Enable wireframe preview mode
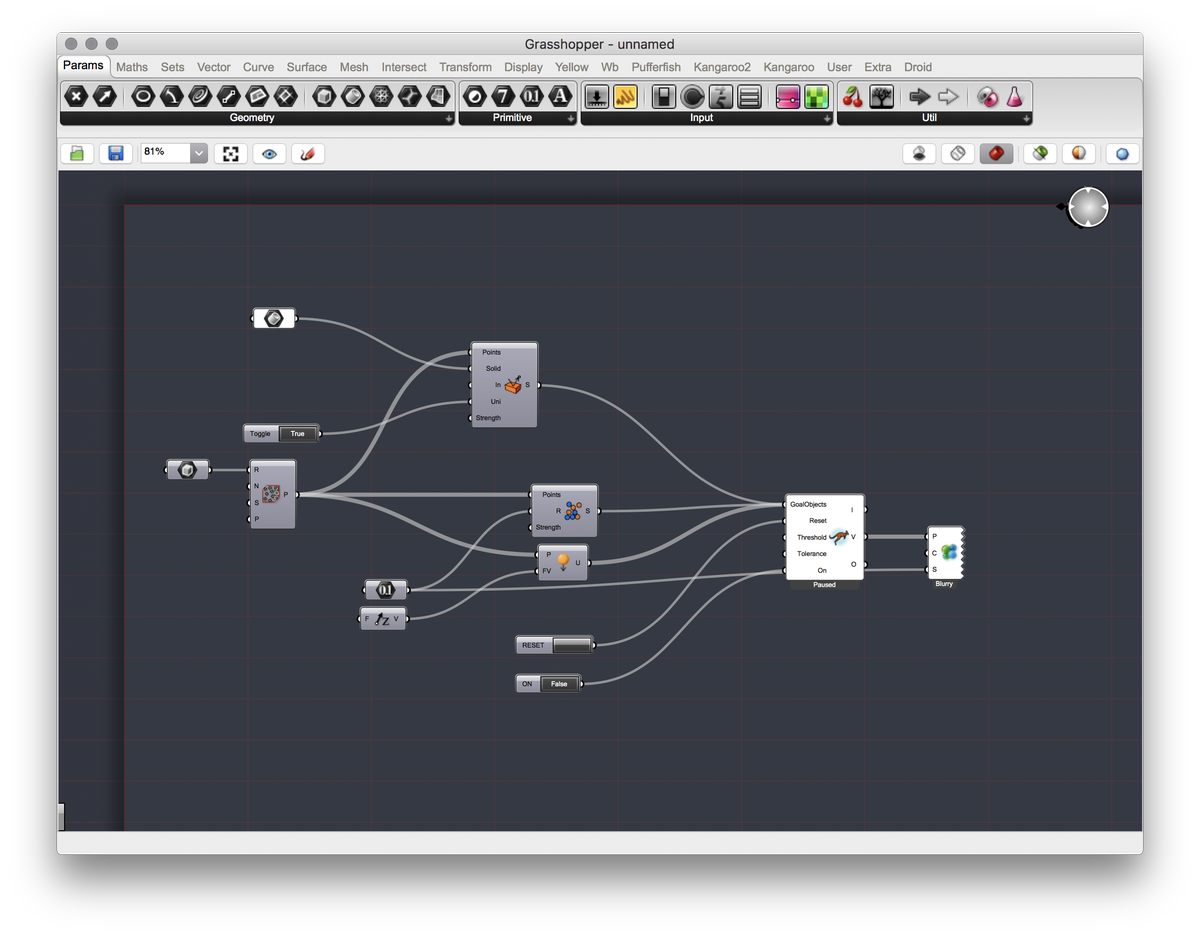The width and height of the screenshot is (1200, 936). [x=958, y=153]
